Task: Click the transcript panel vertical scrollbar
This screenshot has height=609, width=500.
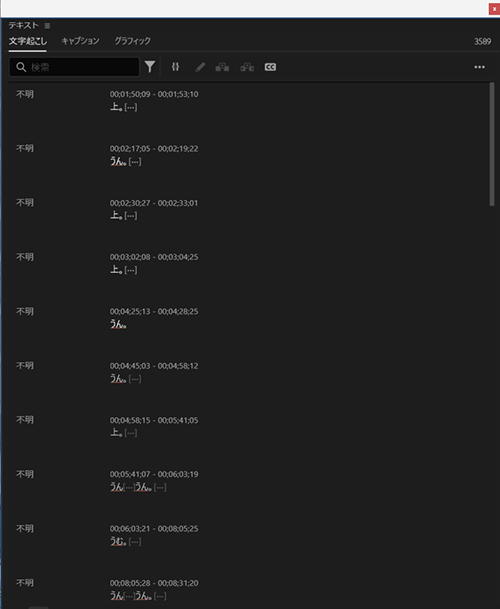Action: click(492, 144)
